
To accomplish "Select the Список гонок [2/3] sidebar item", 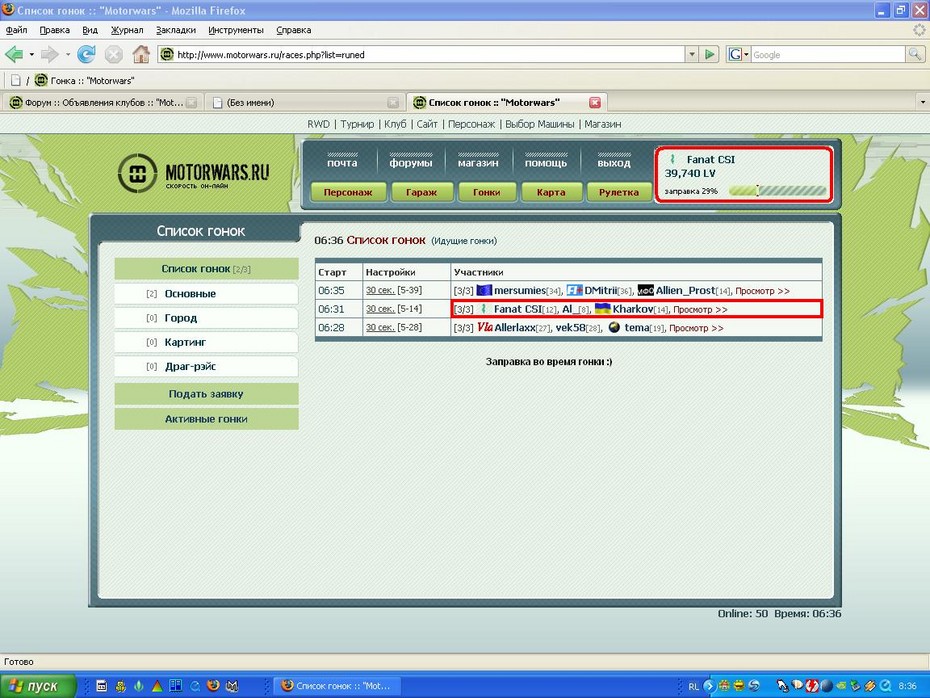I will point(206,269).
